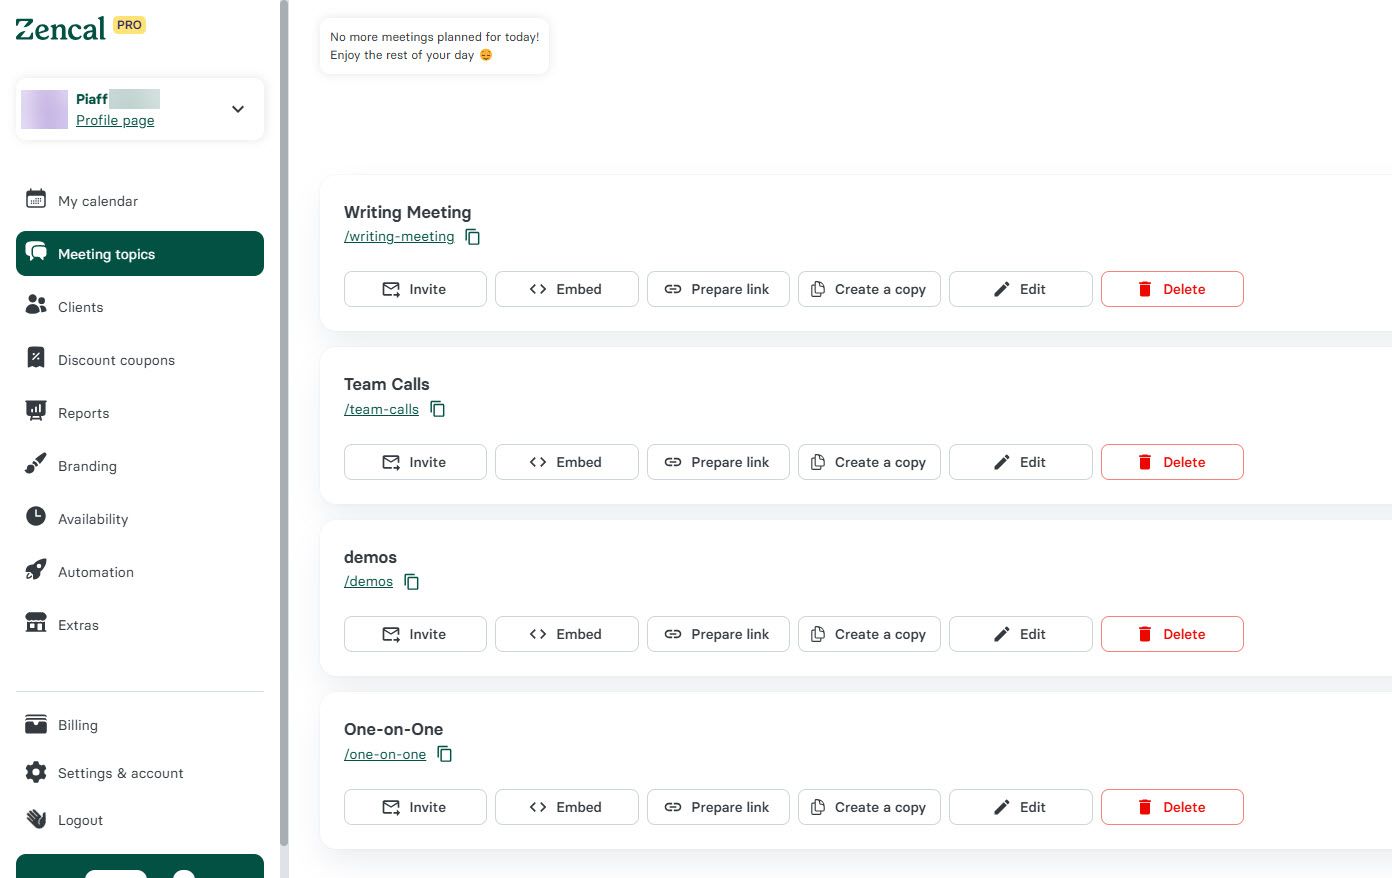Image resolution: width=1392 pixels, height=878 pixels.
Task: Select the Reports podium icon in sidebar
Action: tap(35, 412)
